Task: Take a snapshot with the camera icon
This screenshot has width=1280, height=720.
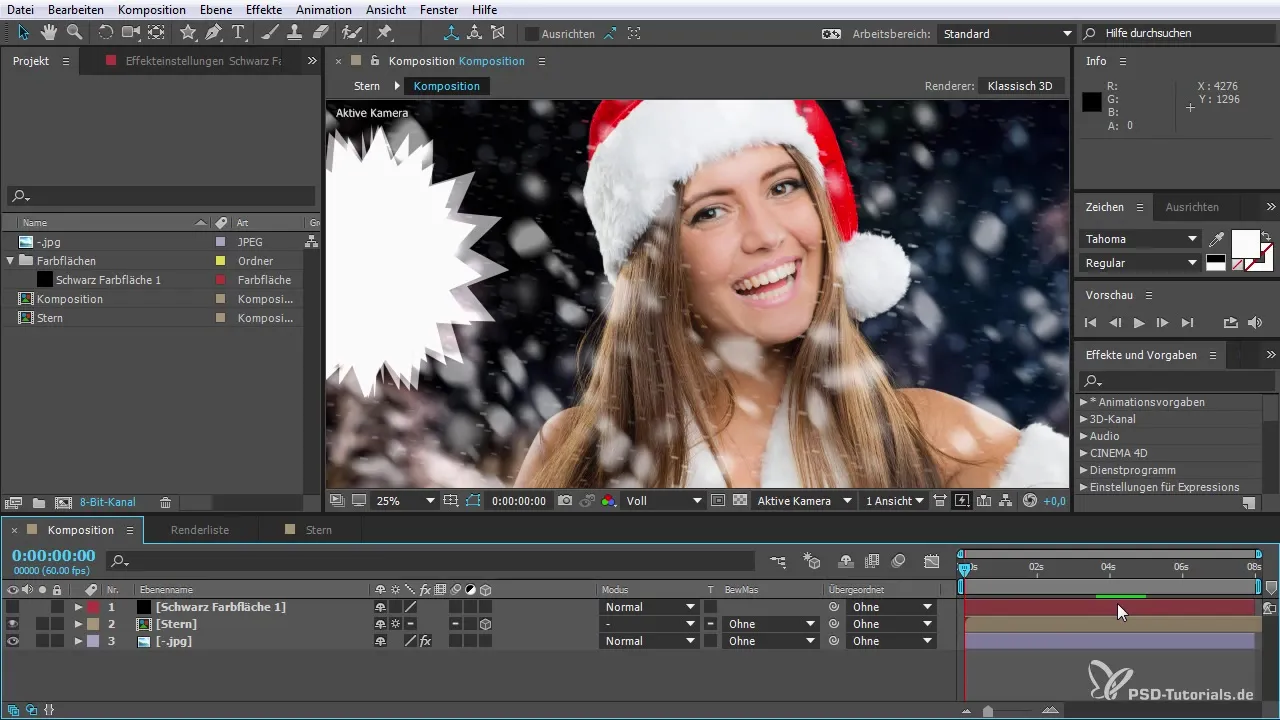Action: tap(565, 501)
